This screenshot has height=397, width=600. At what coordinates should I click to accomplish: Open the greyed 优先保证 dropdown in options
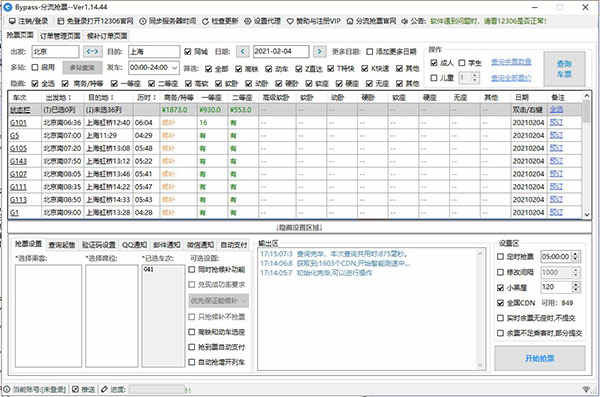(218, 301)
